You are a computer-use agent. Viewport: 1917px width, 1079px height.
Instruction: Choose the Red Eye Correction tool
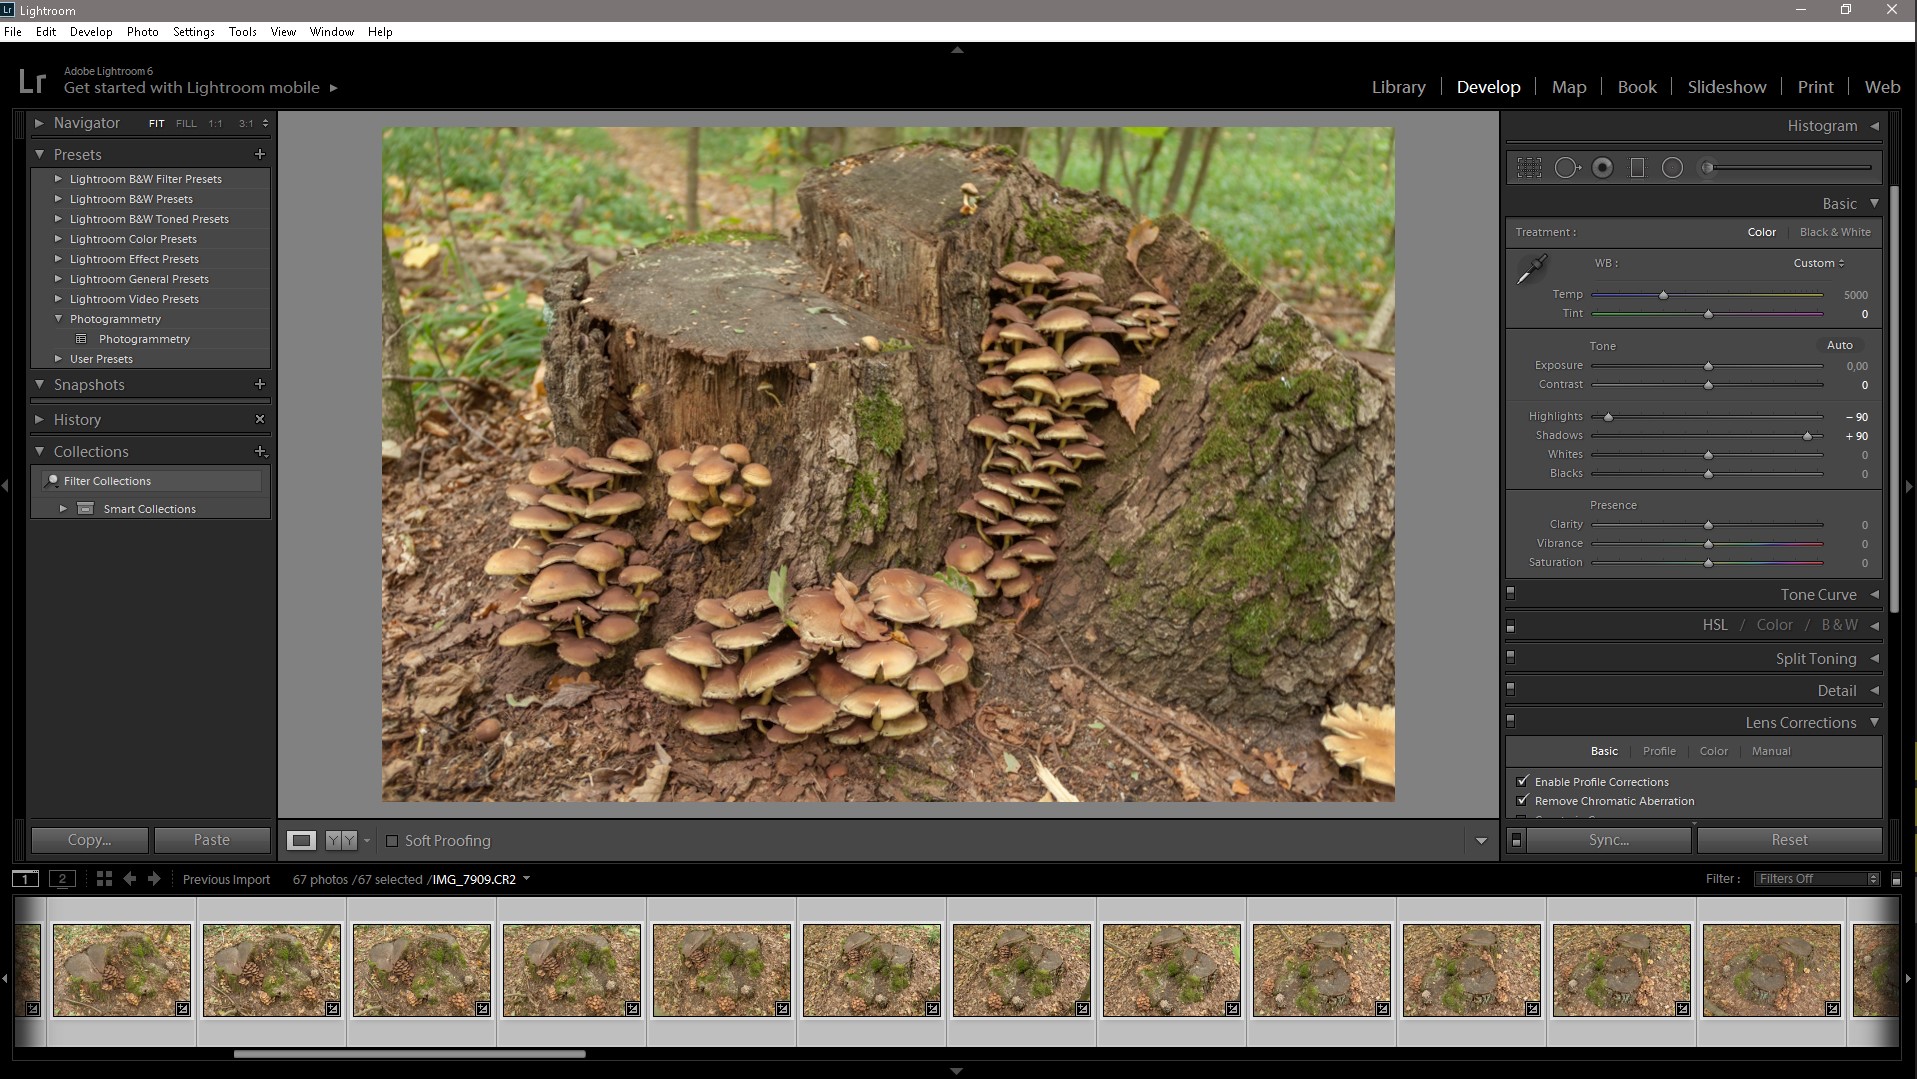pos(1602,168)
